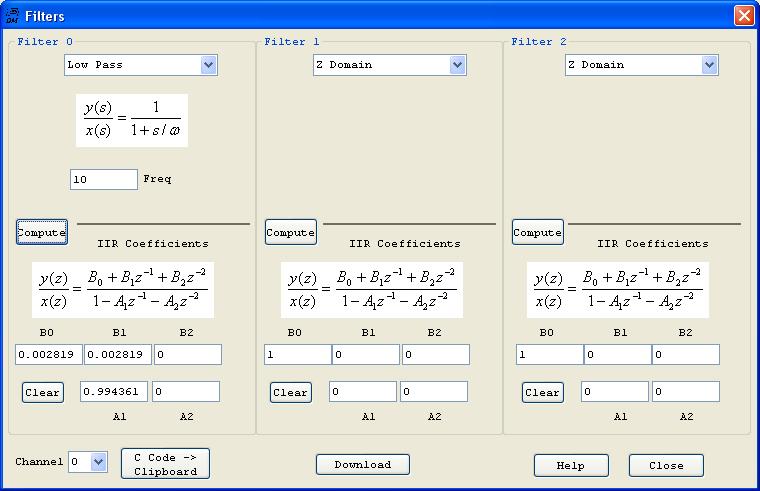Open the Filter 2 Z Domain dropdown
This screenshot has height=491, width=760.
point(641,65)
